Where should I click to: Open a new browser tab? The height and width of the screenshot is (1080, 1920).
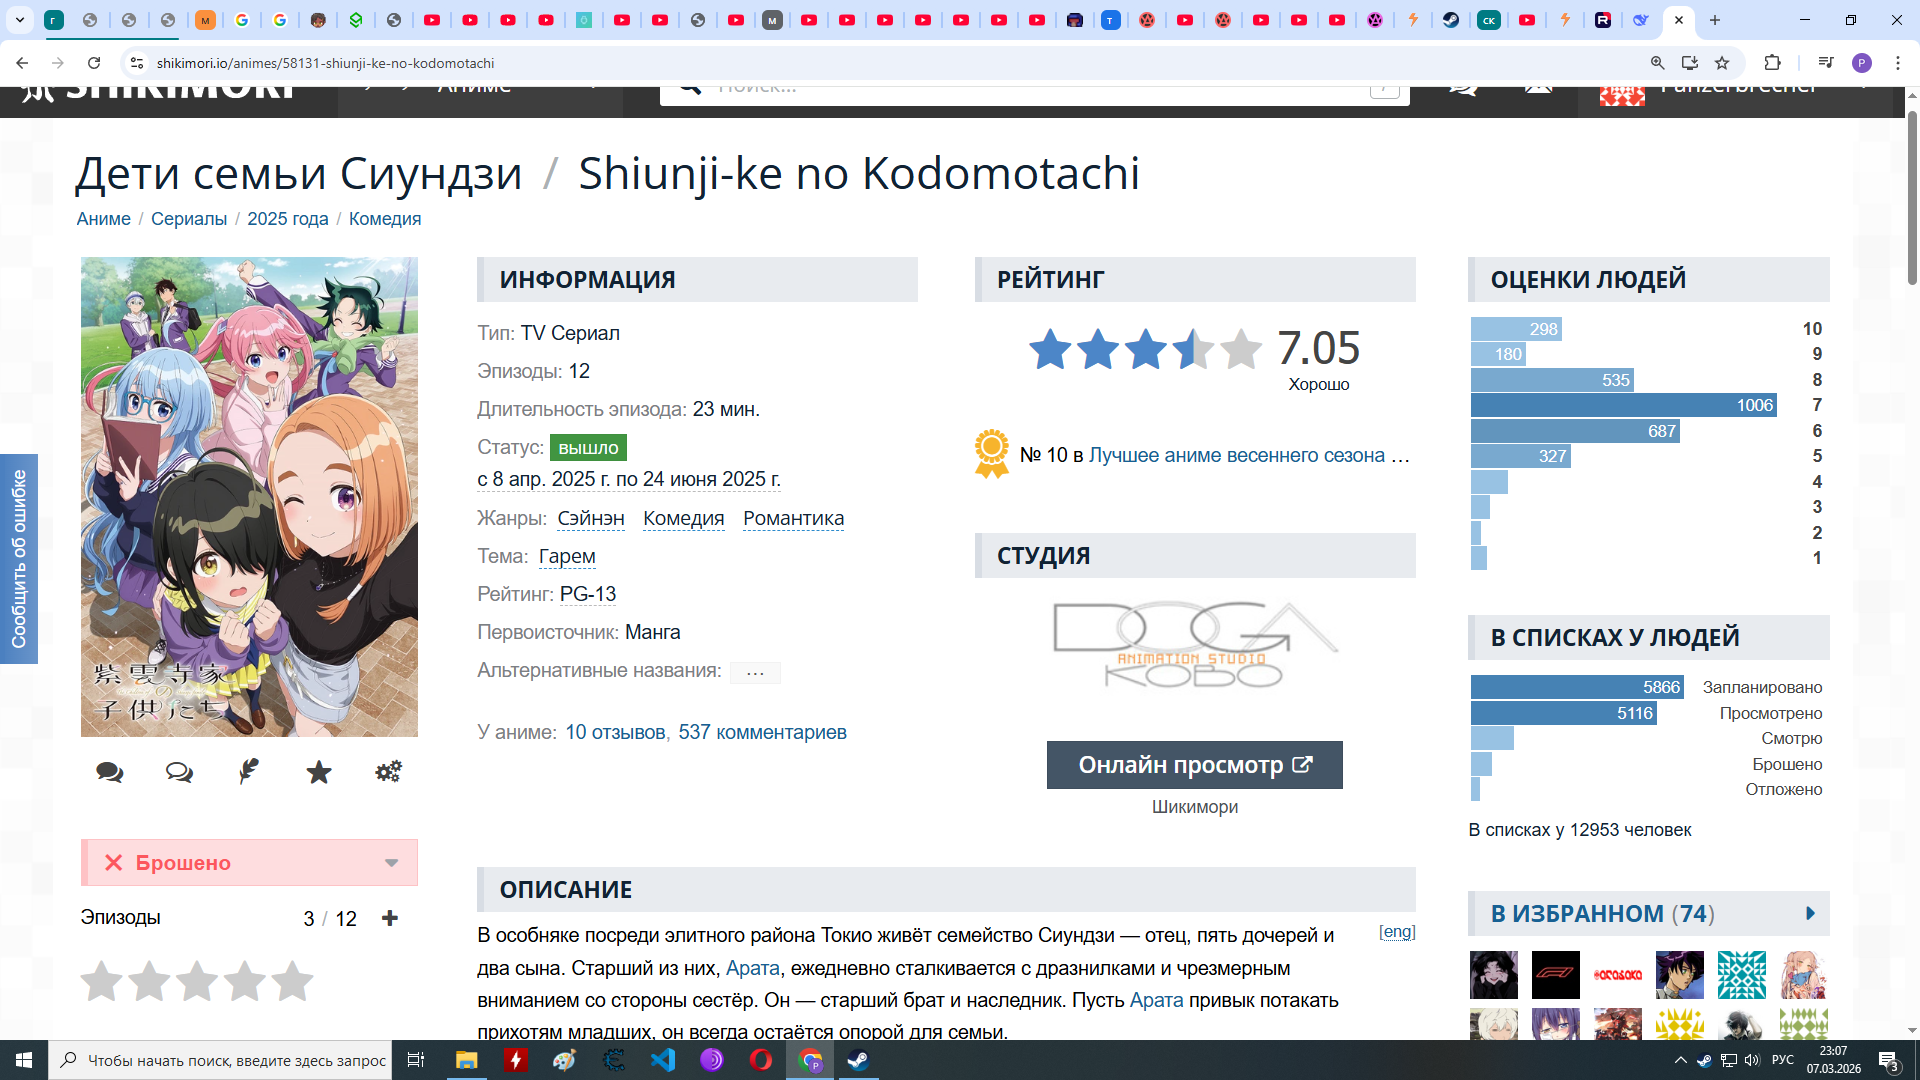1715,20
